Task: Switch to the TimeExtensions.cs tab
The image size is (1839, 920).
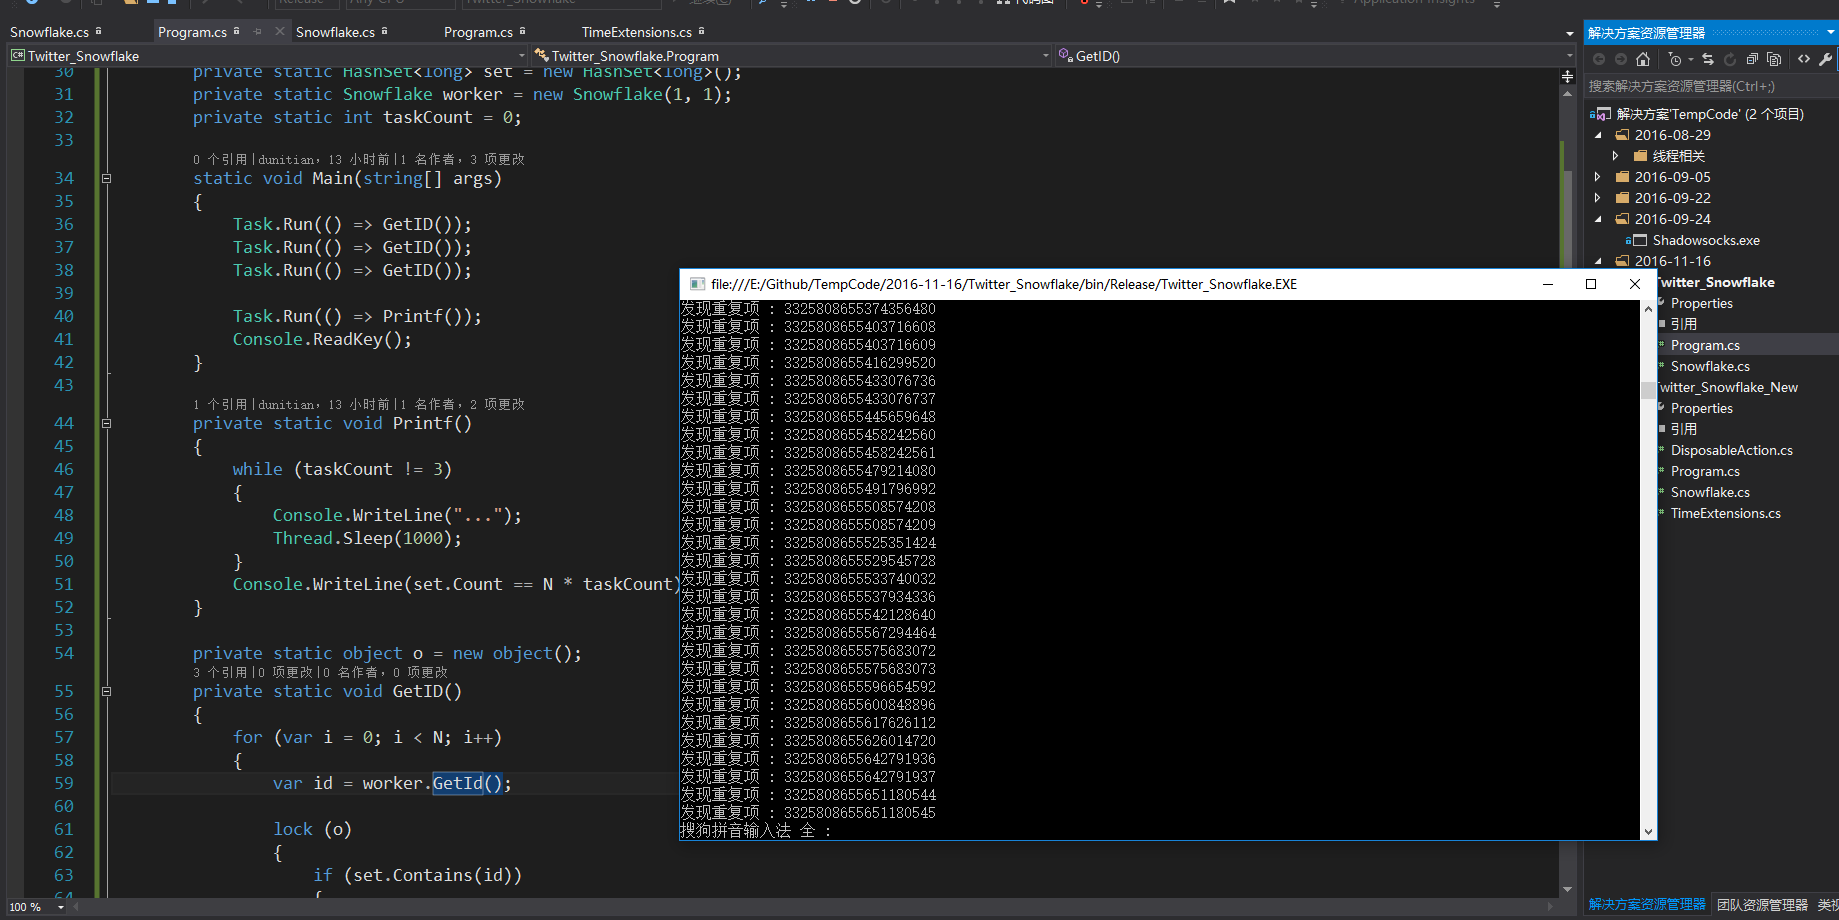Action: click(636, 32)
